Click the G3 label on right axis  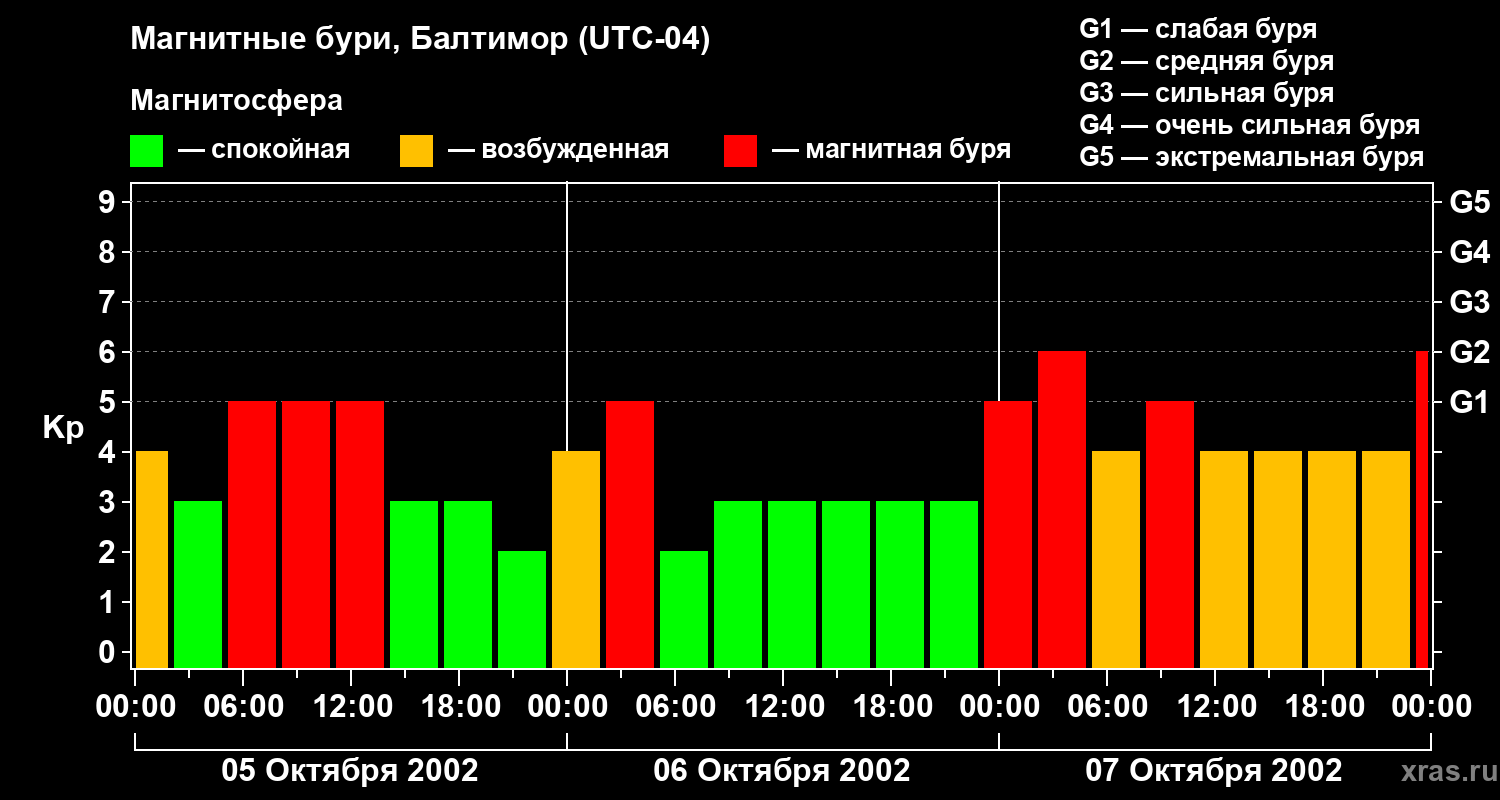tap(1469, 302)
